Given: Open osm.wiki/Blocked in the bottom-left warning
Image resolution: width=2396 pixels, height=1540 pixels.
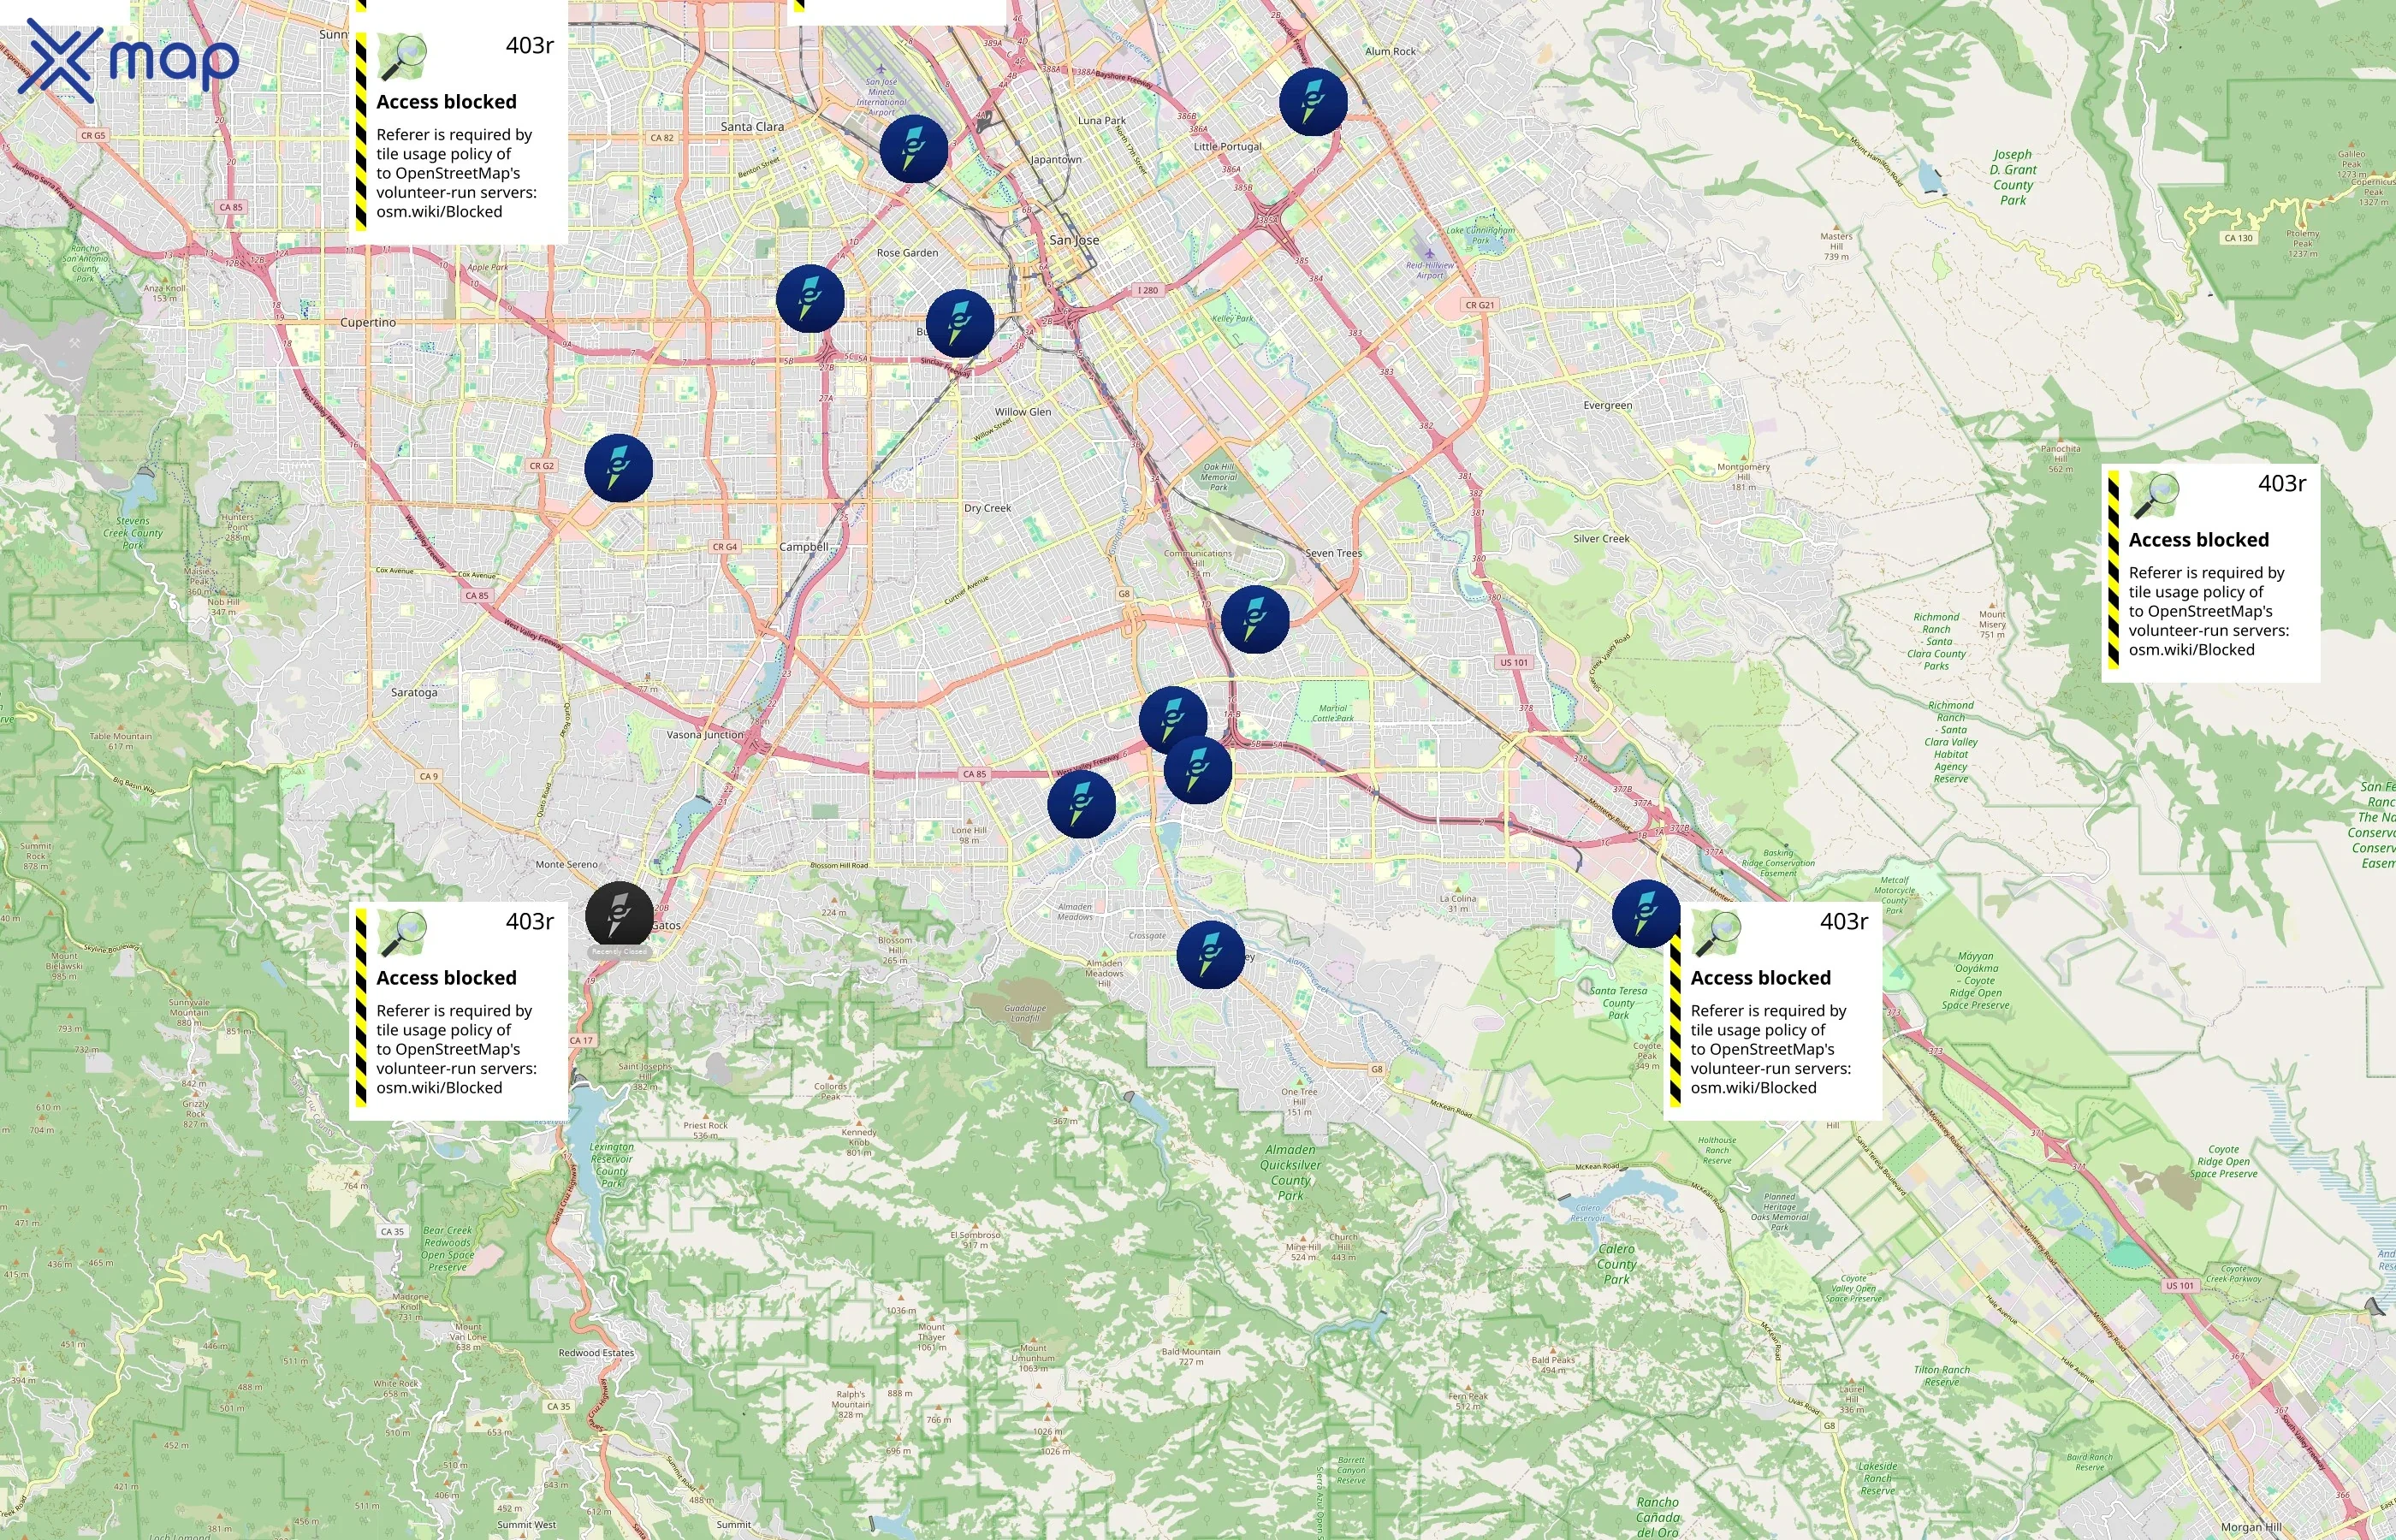Looking at the screenshot, I should (x=438, y=1088).
